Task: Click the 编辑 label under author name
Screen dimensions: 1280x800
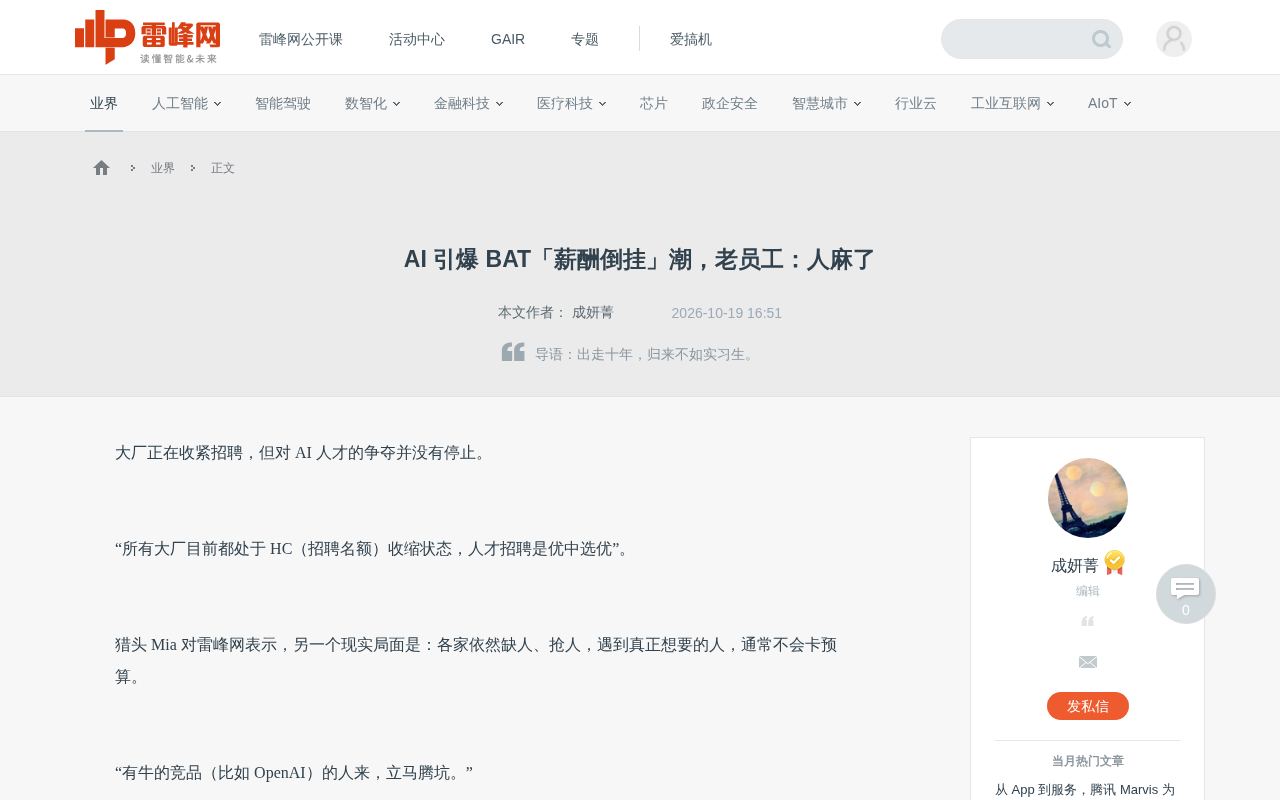Action: coord(1088,591)
